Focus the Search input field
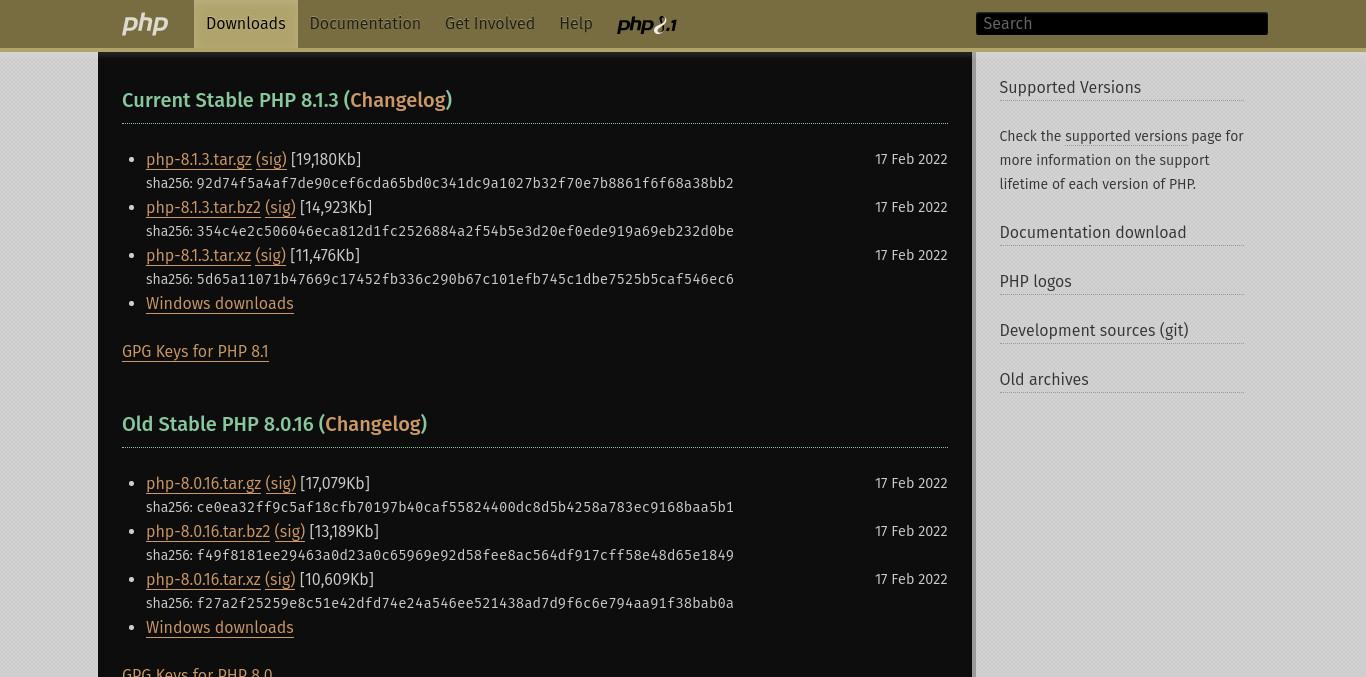The image size is (1366, 677). click(x=1122, y=24)
